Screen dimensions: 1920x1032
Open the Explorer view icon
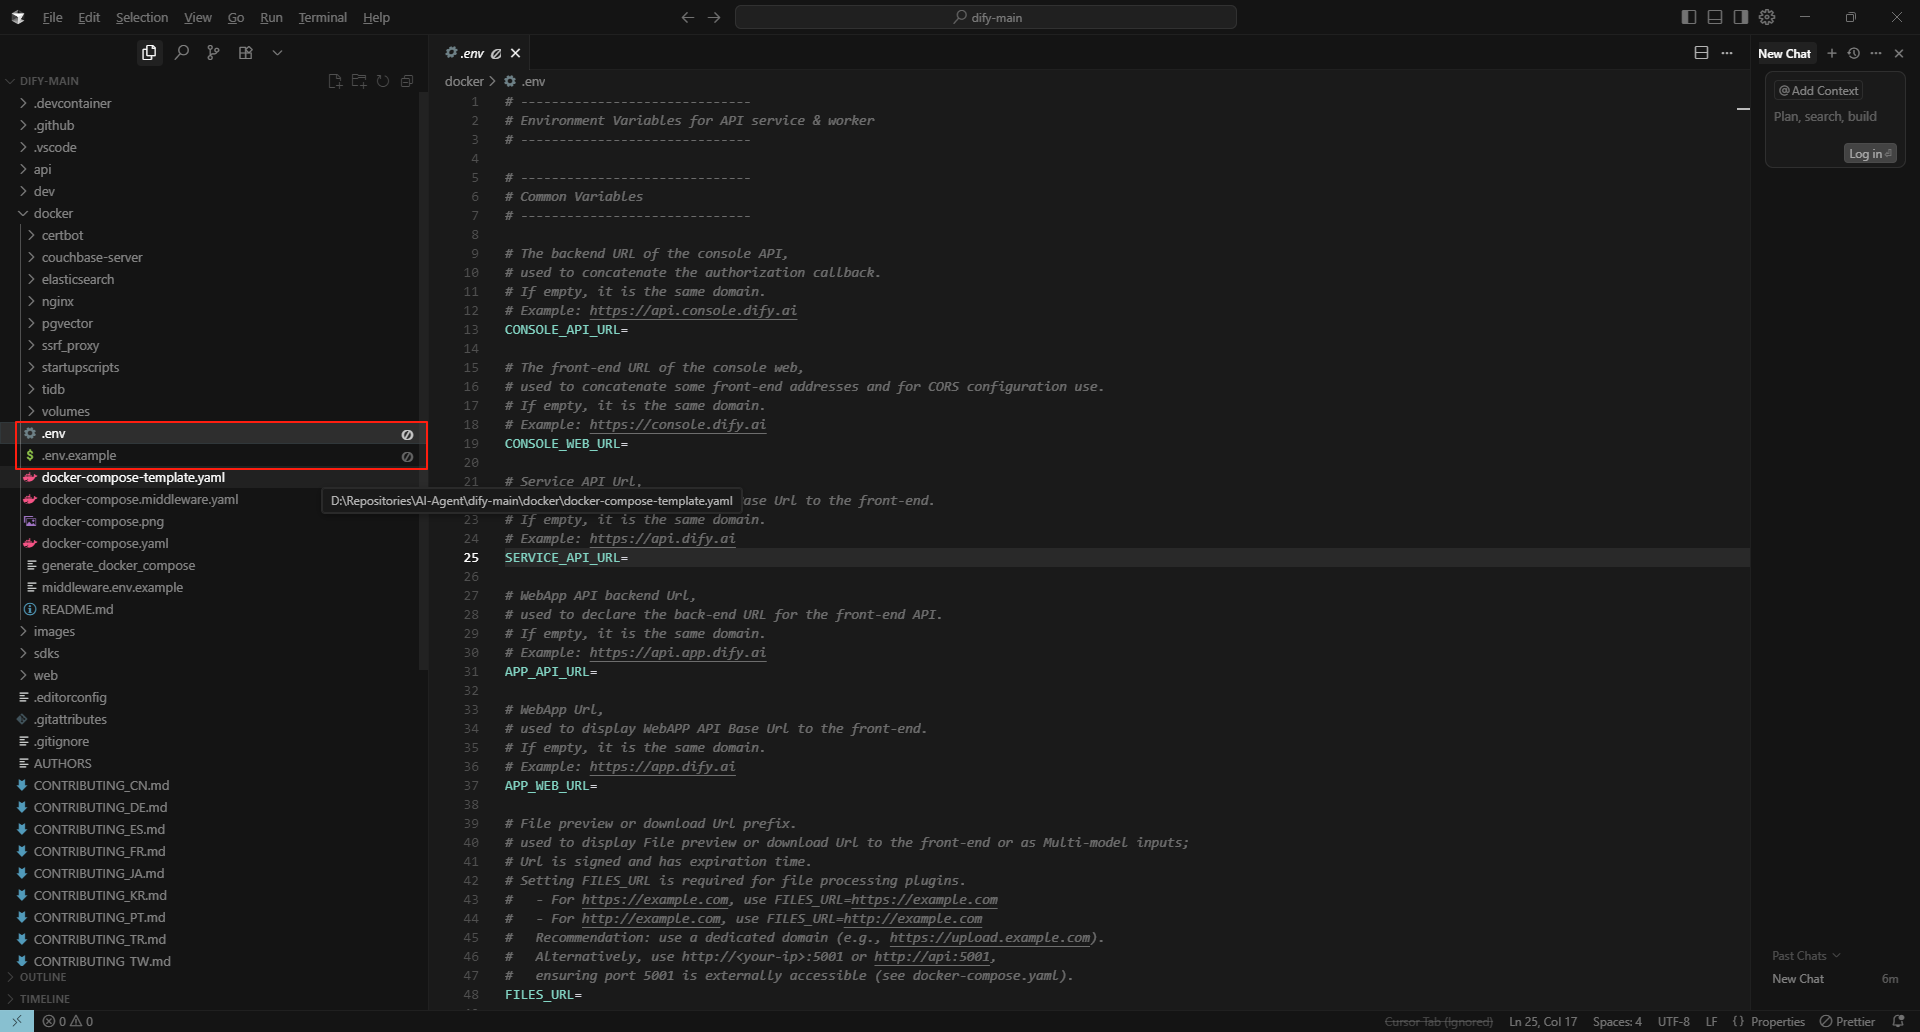(x=149, y=53)
